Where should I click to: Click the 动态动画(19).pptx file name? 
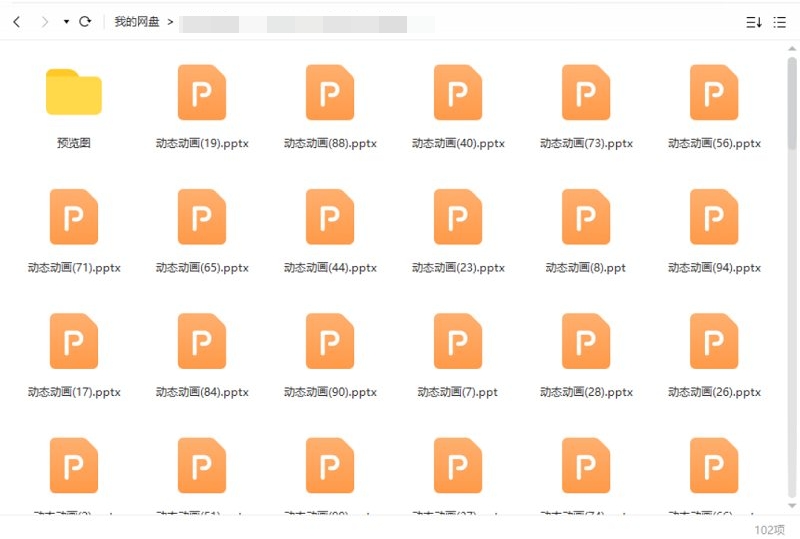[202, 143]
